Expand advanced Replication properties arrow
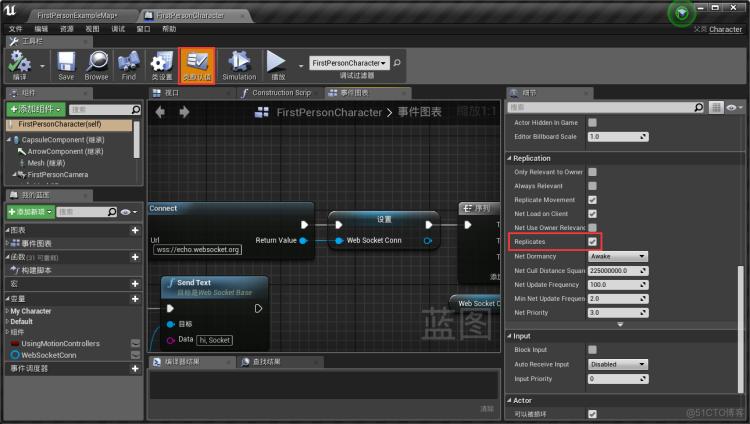This screenshot has width=750, height=424. click(620, 324)
